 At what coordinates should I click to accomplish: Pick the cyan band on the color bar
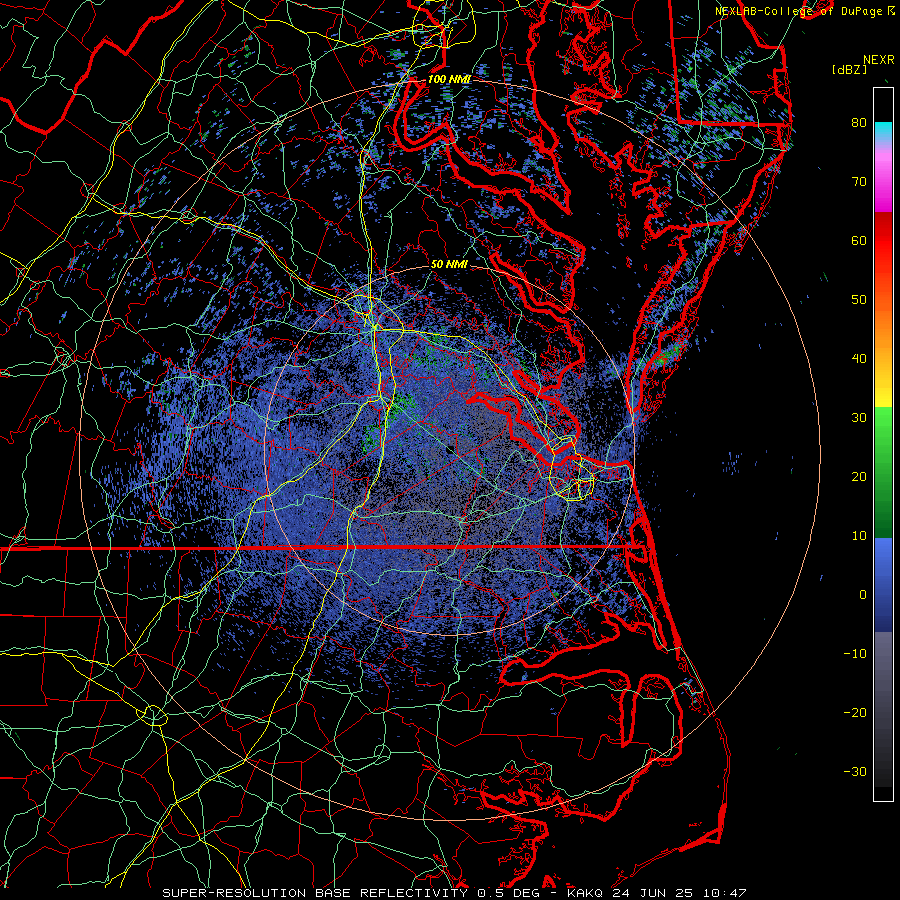tap(883, 130)
